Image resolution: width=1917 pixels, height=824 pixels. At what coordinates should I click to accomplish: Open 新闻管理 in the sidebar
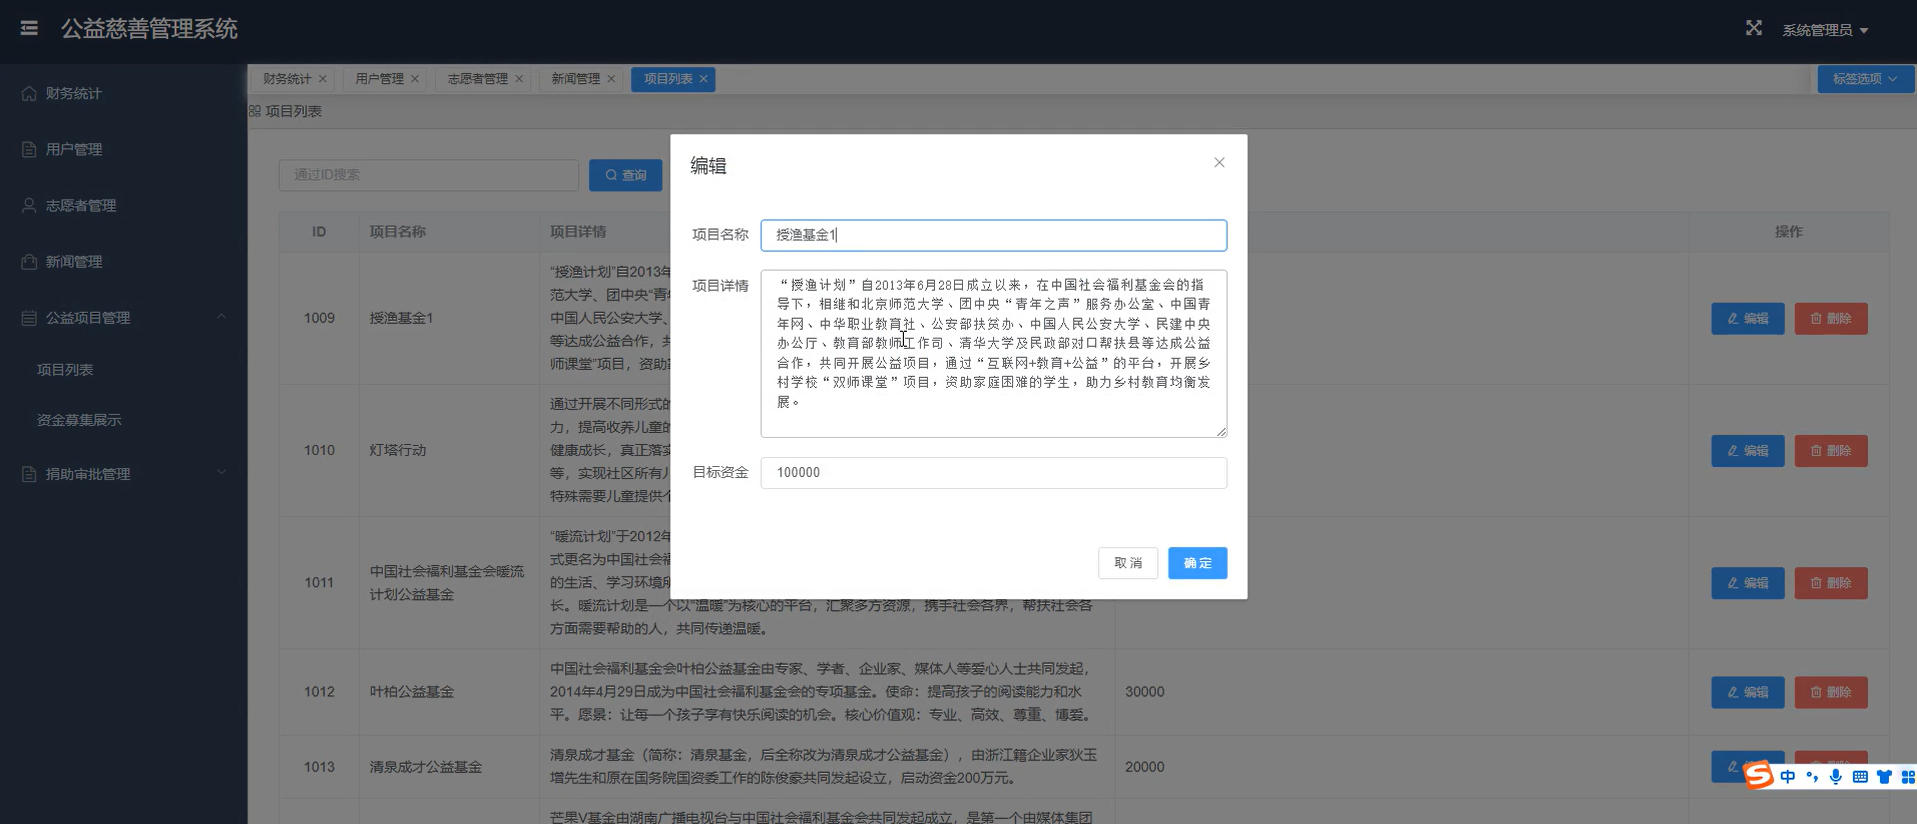(123, 261)
